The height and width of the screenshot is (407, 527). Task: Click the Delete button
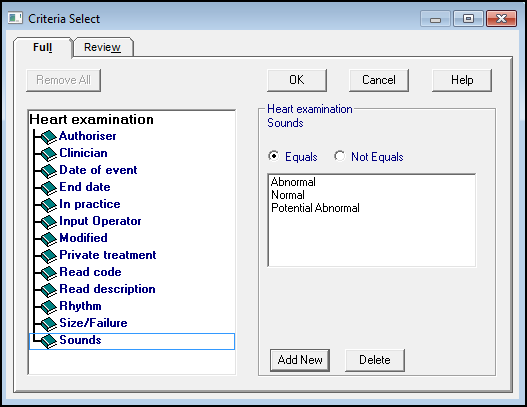point(375,360)
